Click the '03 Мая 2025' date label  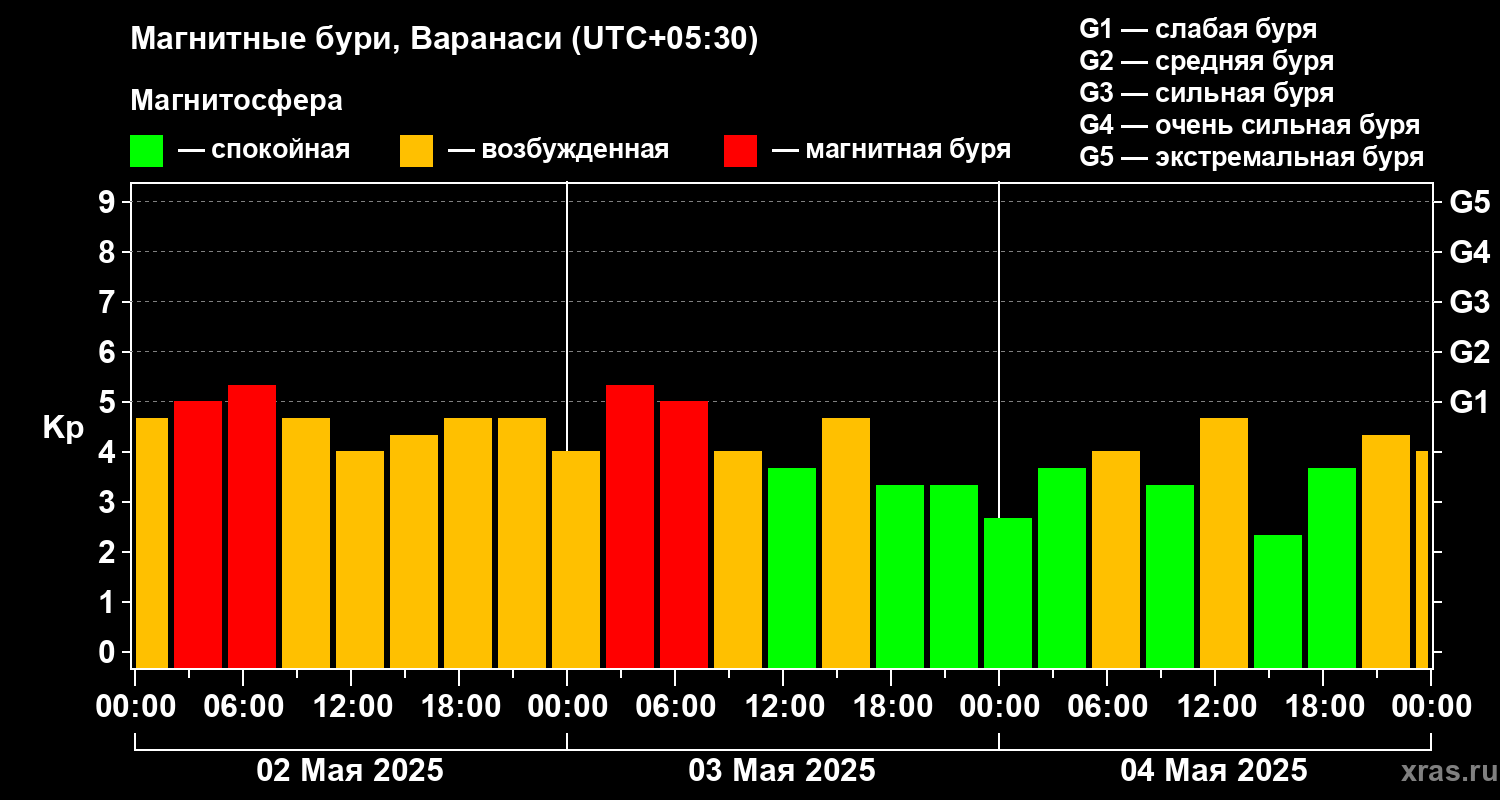782,771
